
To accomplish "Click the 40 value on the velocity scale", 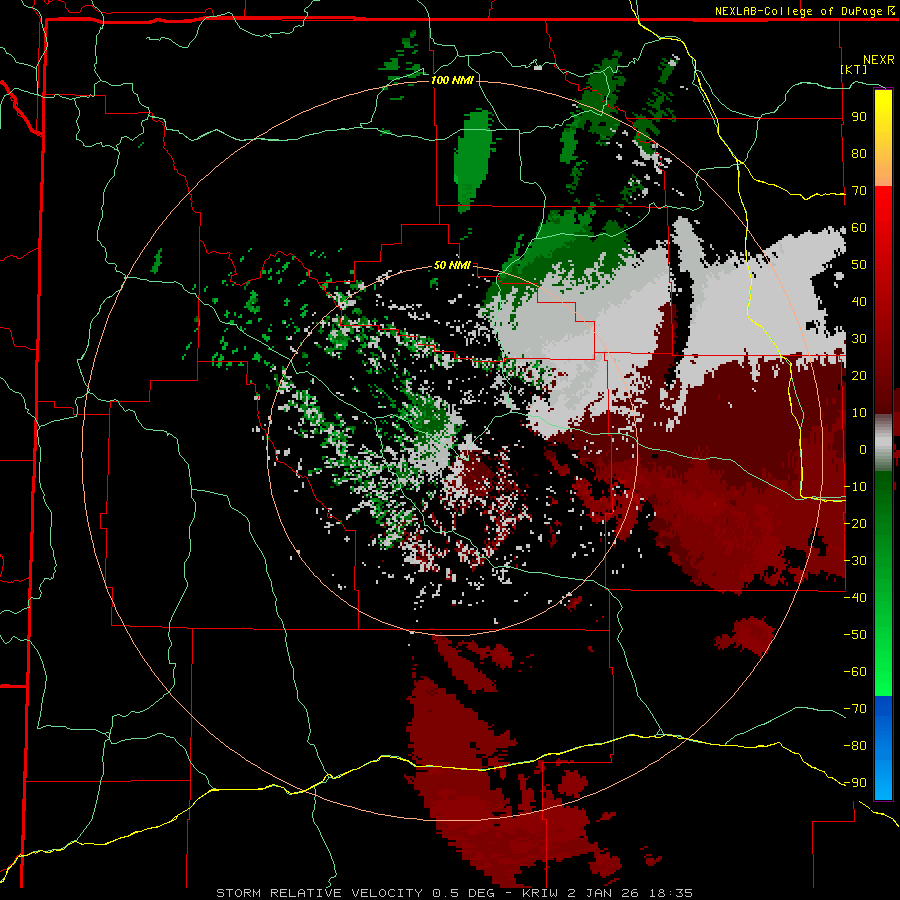I will [x=859, y=302].
